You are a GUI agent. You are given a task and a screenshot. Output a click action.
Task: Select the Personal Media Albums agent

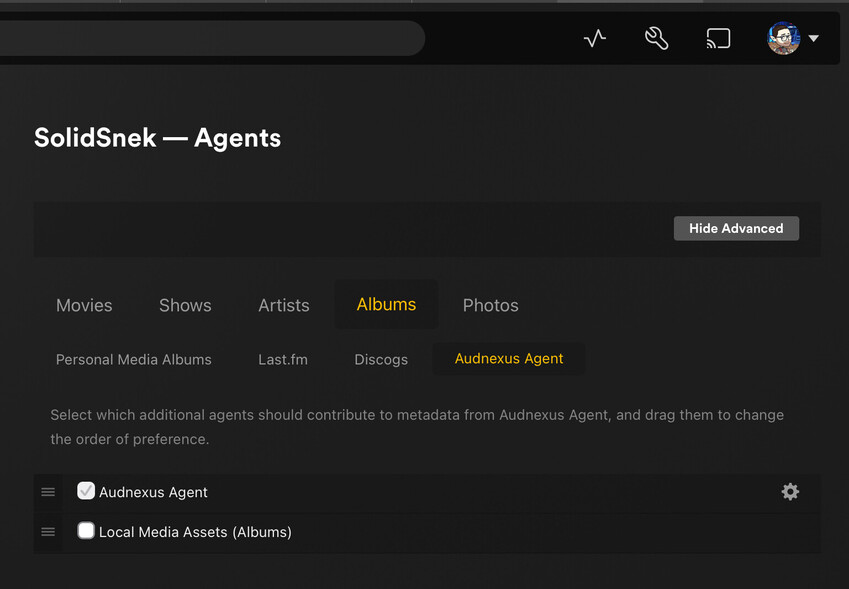pyautogui.click(x=134, y=359)
